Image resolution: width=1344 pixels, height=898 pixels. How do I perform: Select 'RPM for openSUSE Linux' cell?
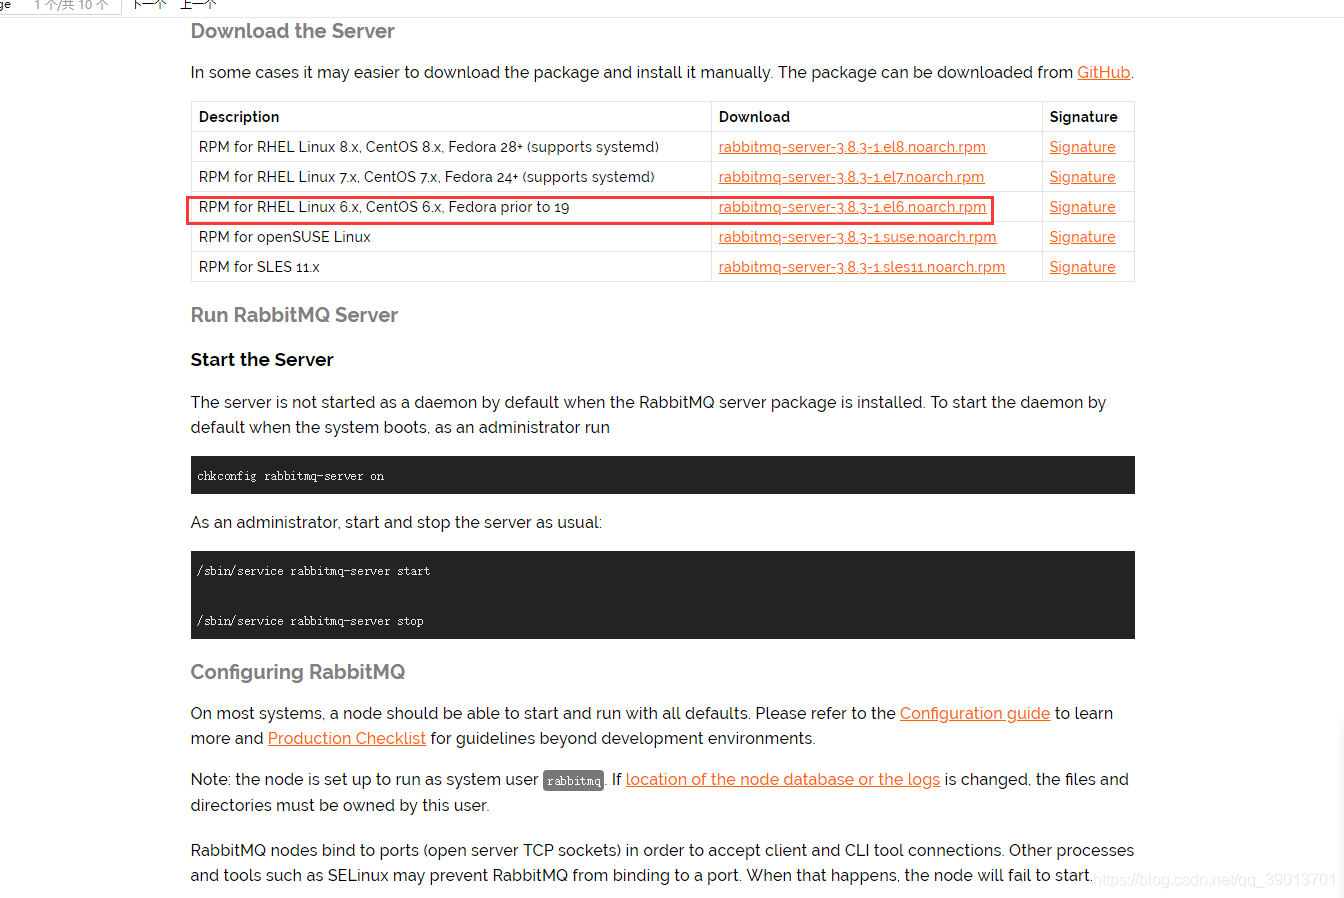(451, 237)
